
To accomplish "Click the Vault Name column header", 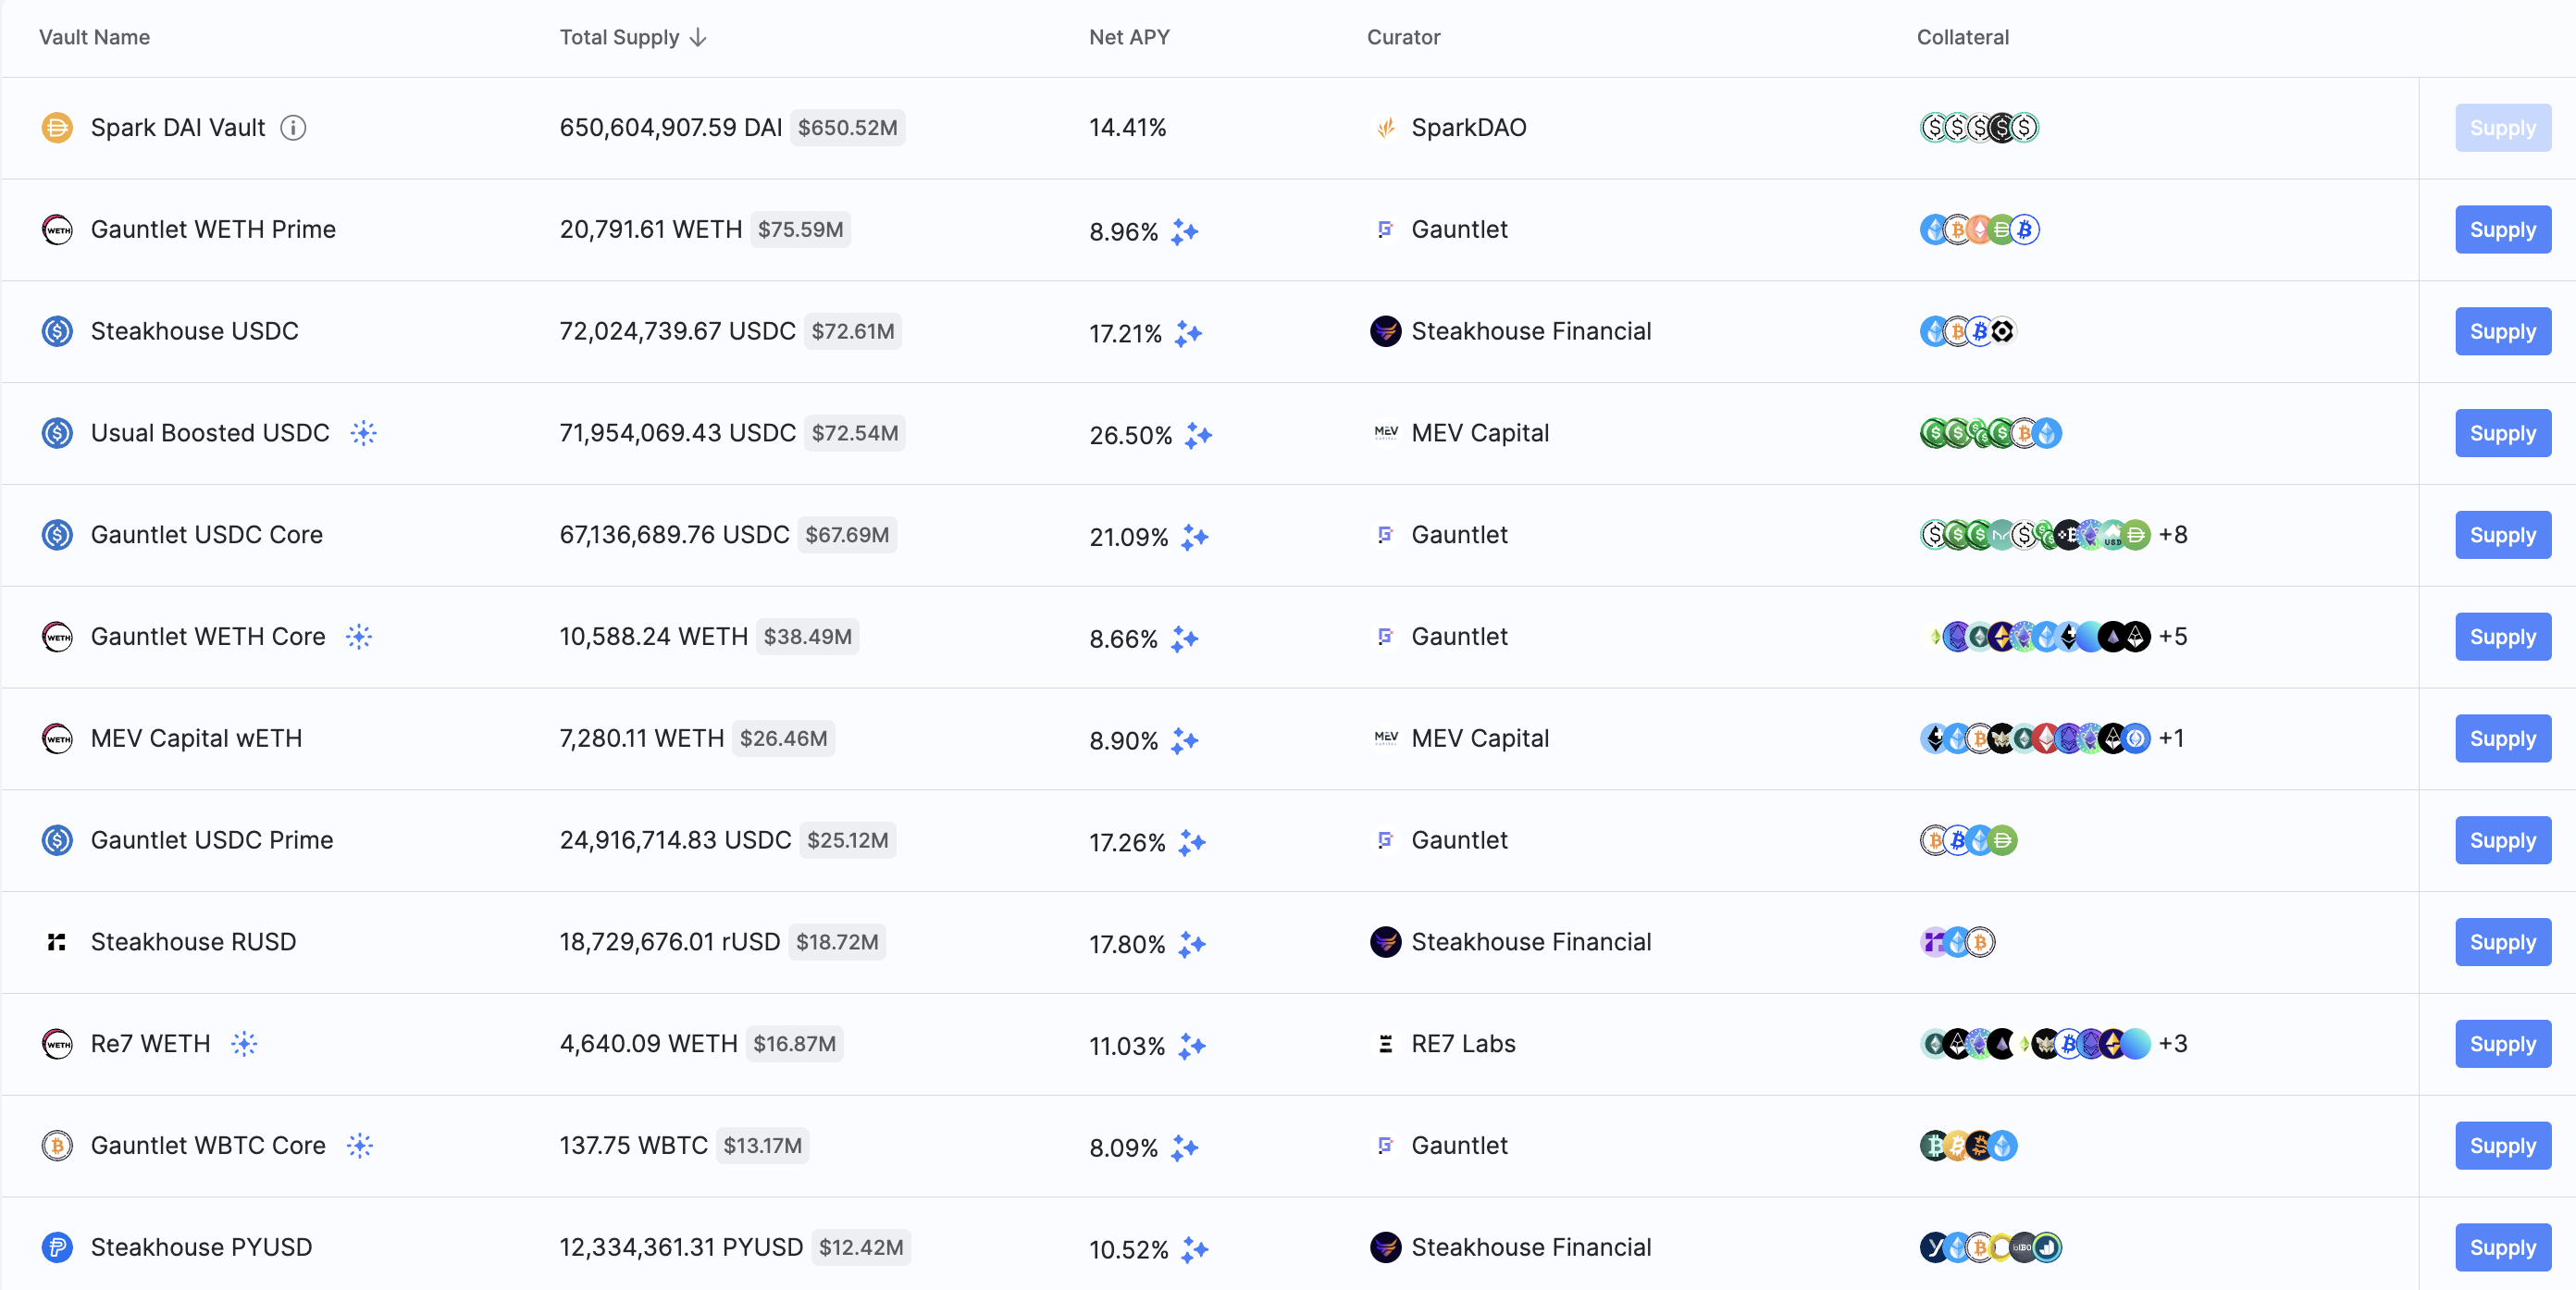I will [x=94, y=37].
